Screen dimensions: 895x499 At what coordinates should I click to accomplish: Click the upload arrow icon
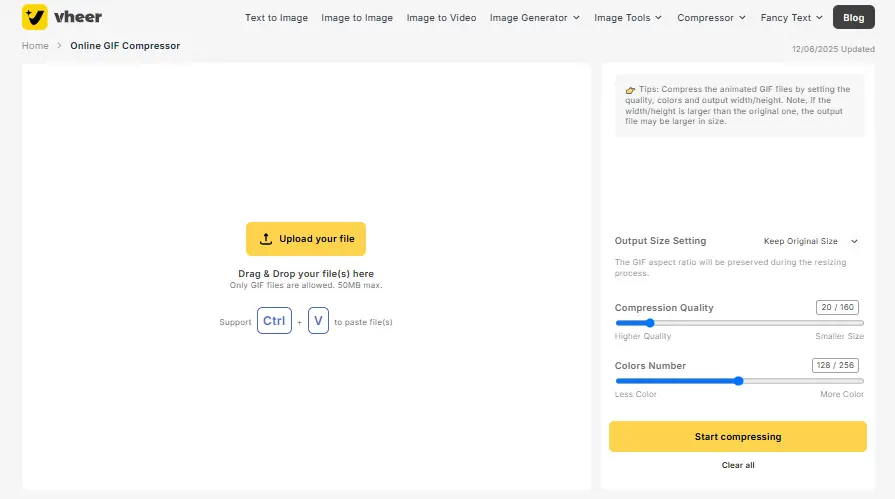click(265, 239)
